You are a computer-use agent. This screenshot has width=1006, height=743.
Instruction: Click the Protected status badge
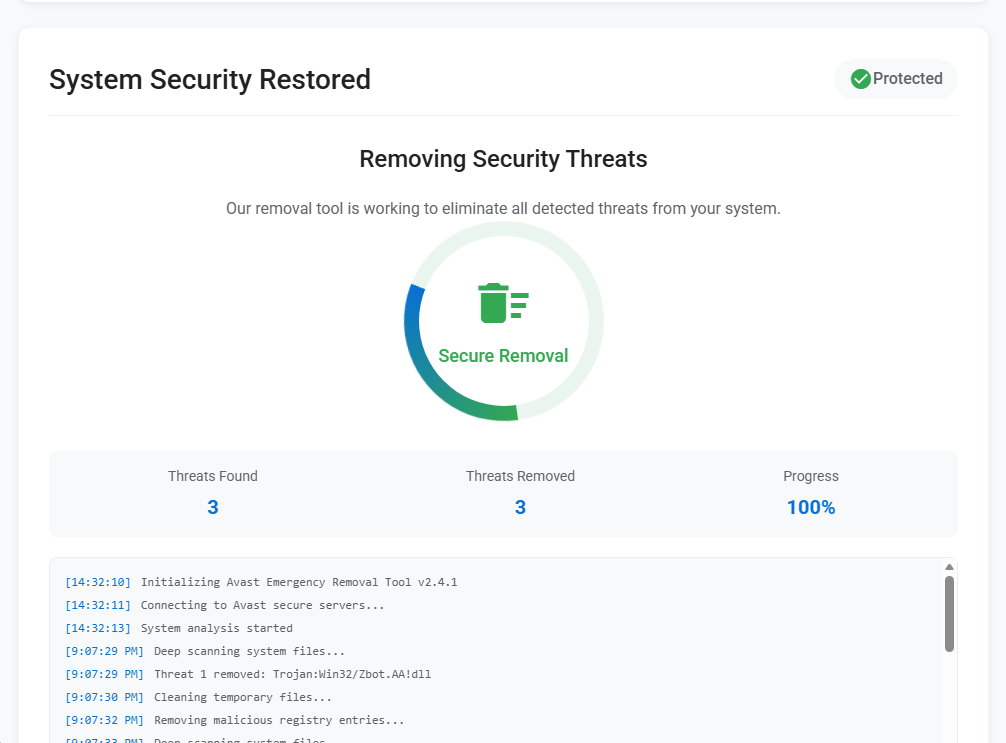tap(896, 79)
